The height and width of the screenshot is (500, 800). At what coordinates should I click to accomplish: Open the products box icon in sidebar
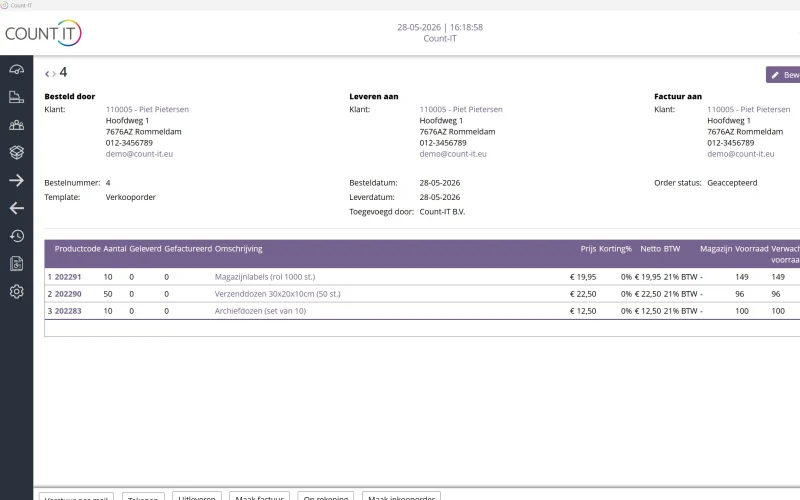[16, 152]
